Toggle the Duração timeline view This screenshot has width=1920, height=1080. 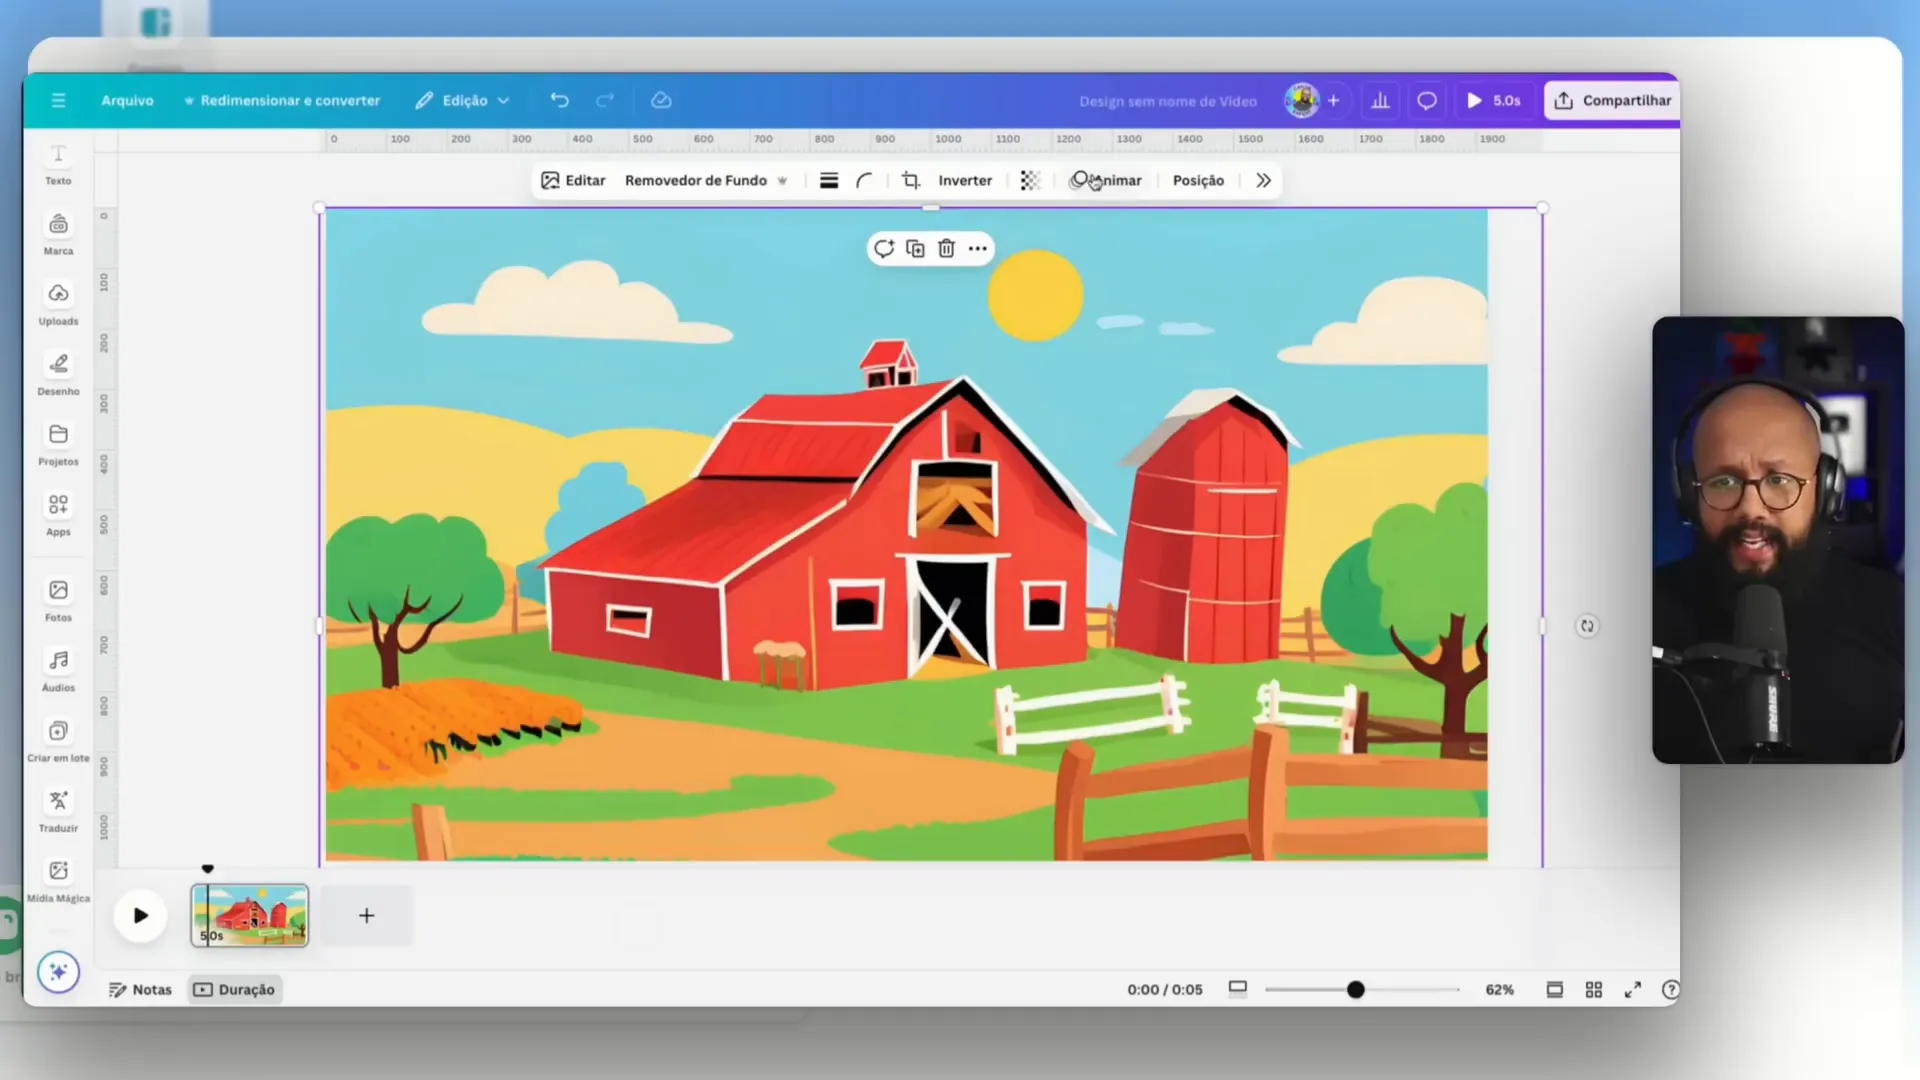click(234, 989)
